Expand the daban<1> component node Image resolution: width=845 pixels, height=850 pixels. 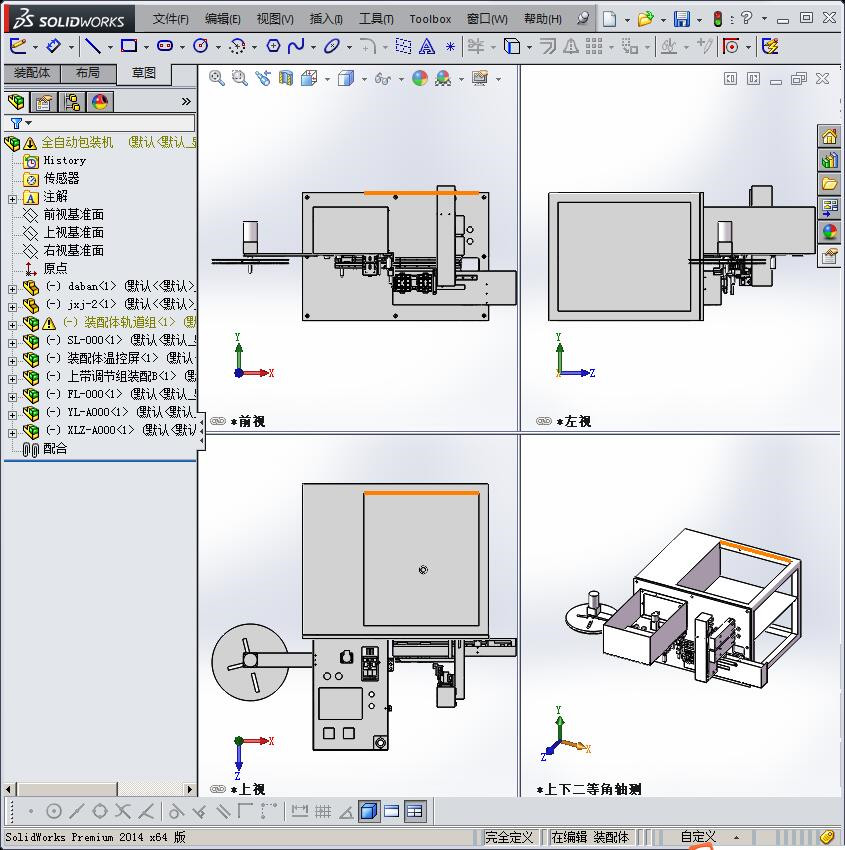coord(12,289)
